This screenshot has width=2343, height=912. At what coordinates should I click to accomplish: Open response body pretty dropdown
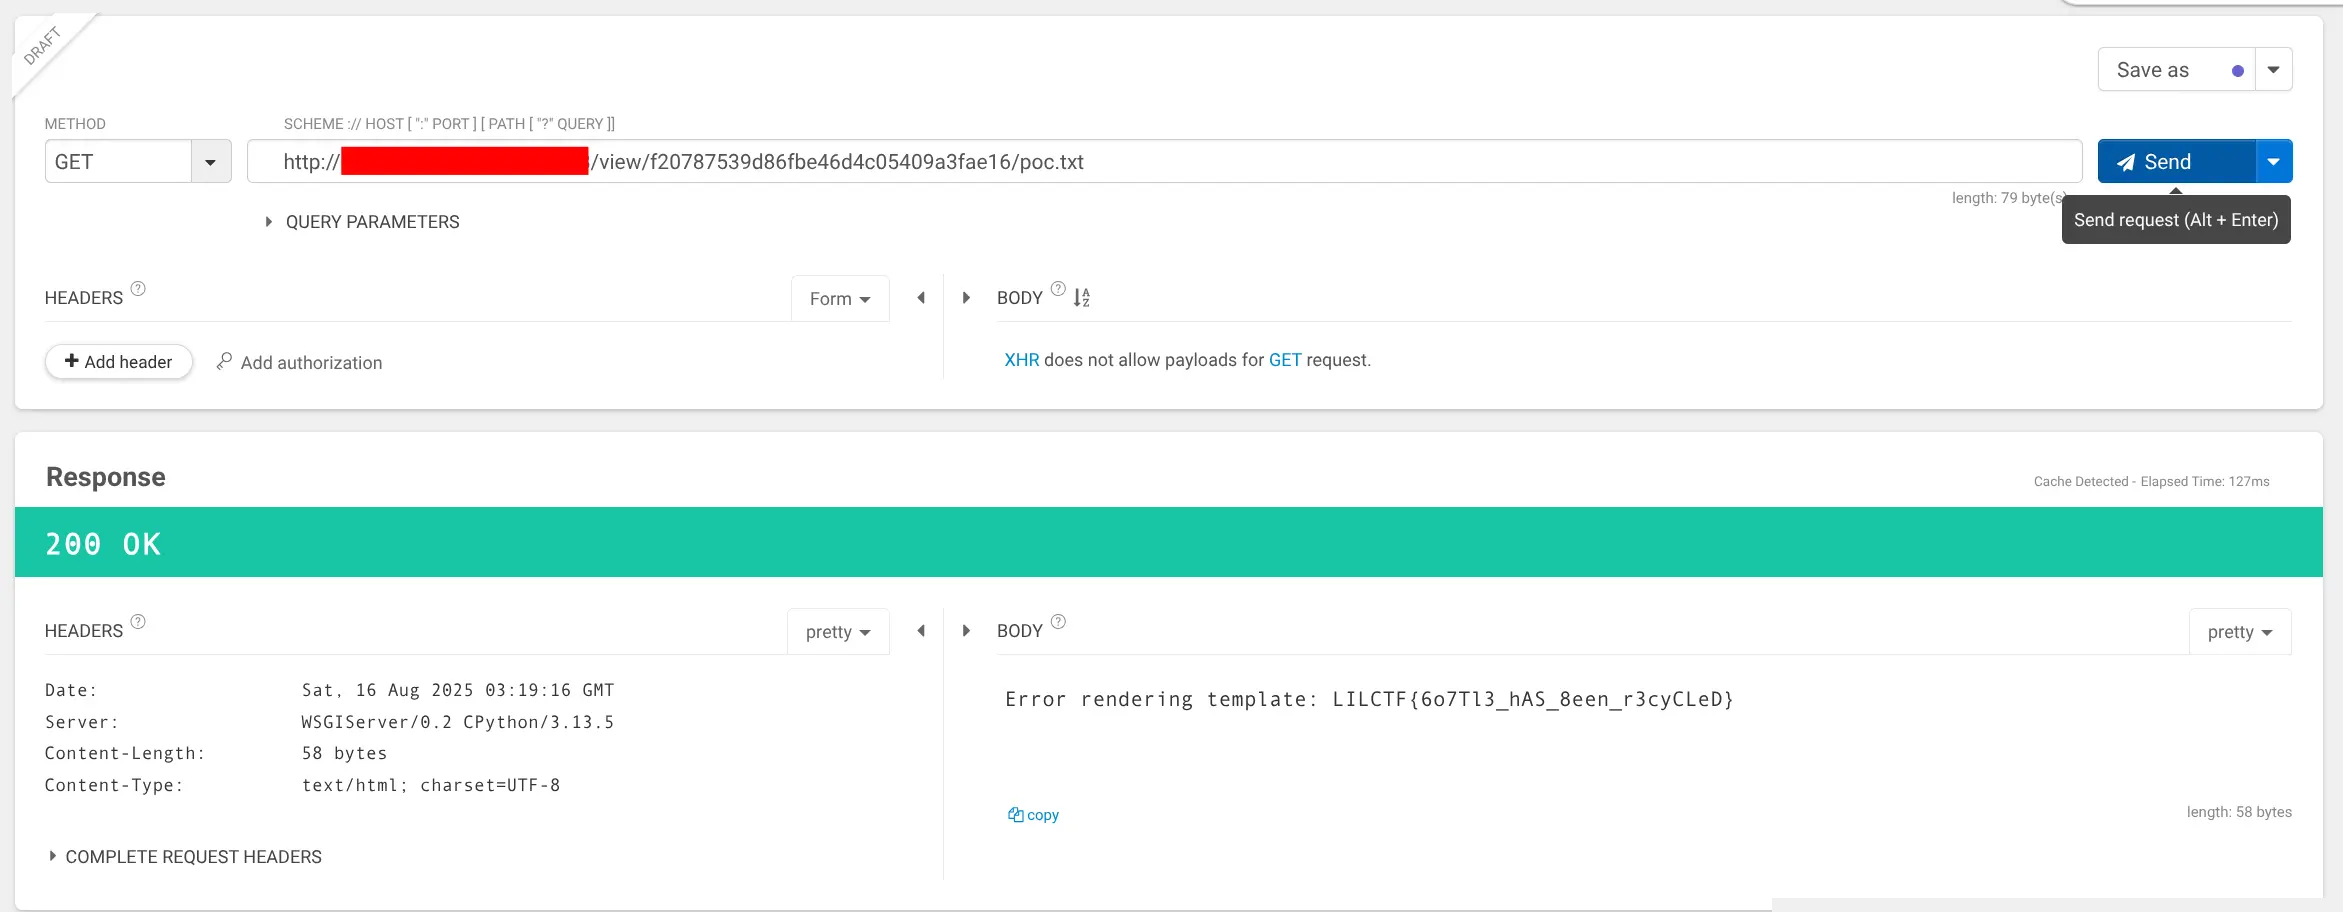pos(2239,632)
